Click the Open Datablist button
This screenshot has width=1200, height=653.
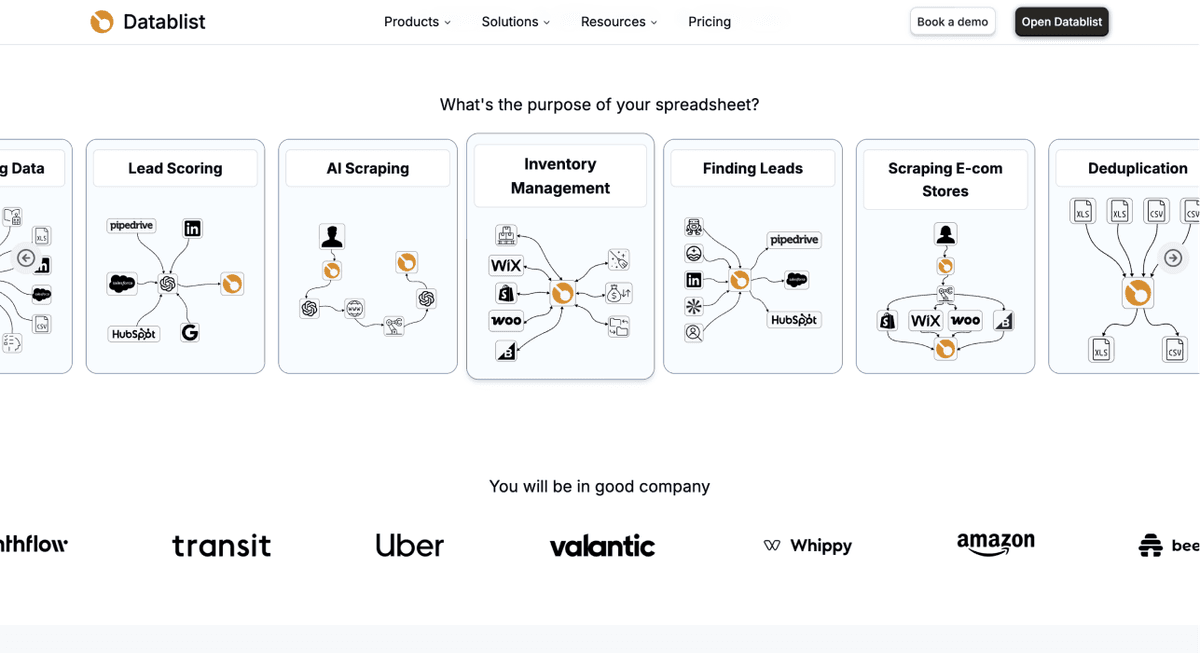[1062, 22]
